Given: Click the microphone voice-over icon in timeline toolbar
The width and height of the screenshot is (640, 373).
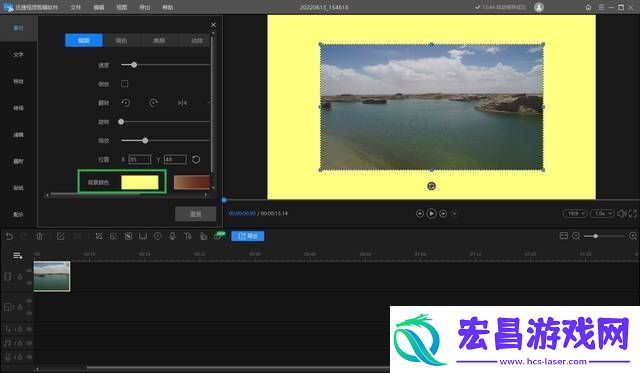Looking at the screenshot, I should (x=173, y=236).
